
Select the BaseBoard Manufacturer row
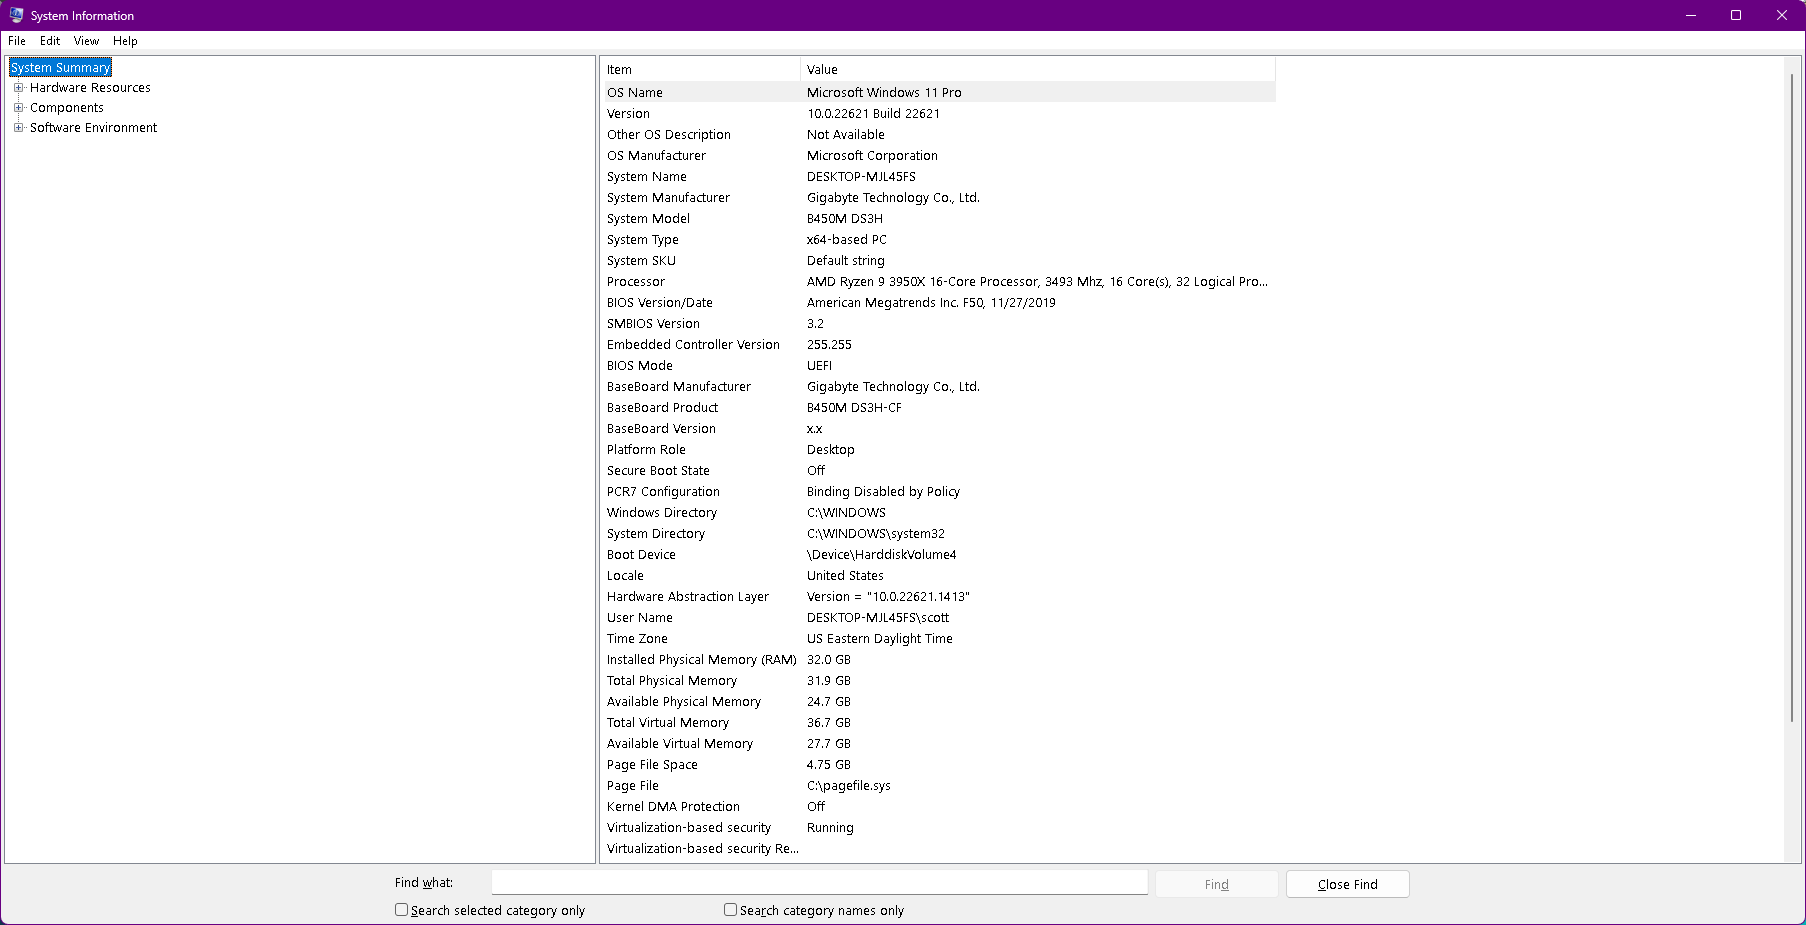[x=938, y=386]
